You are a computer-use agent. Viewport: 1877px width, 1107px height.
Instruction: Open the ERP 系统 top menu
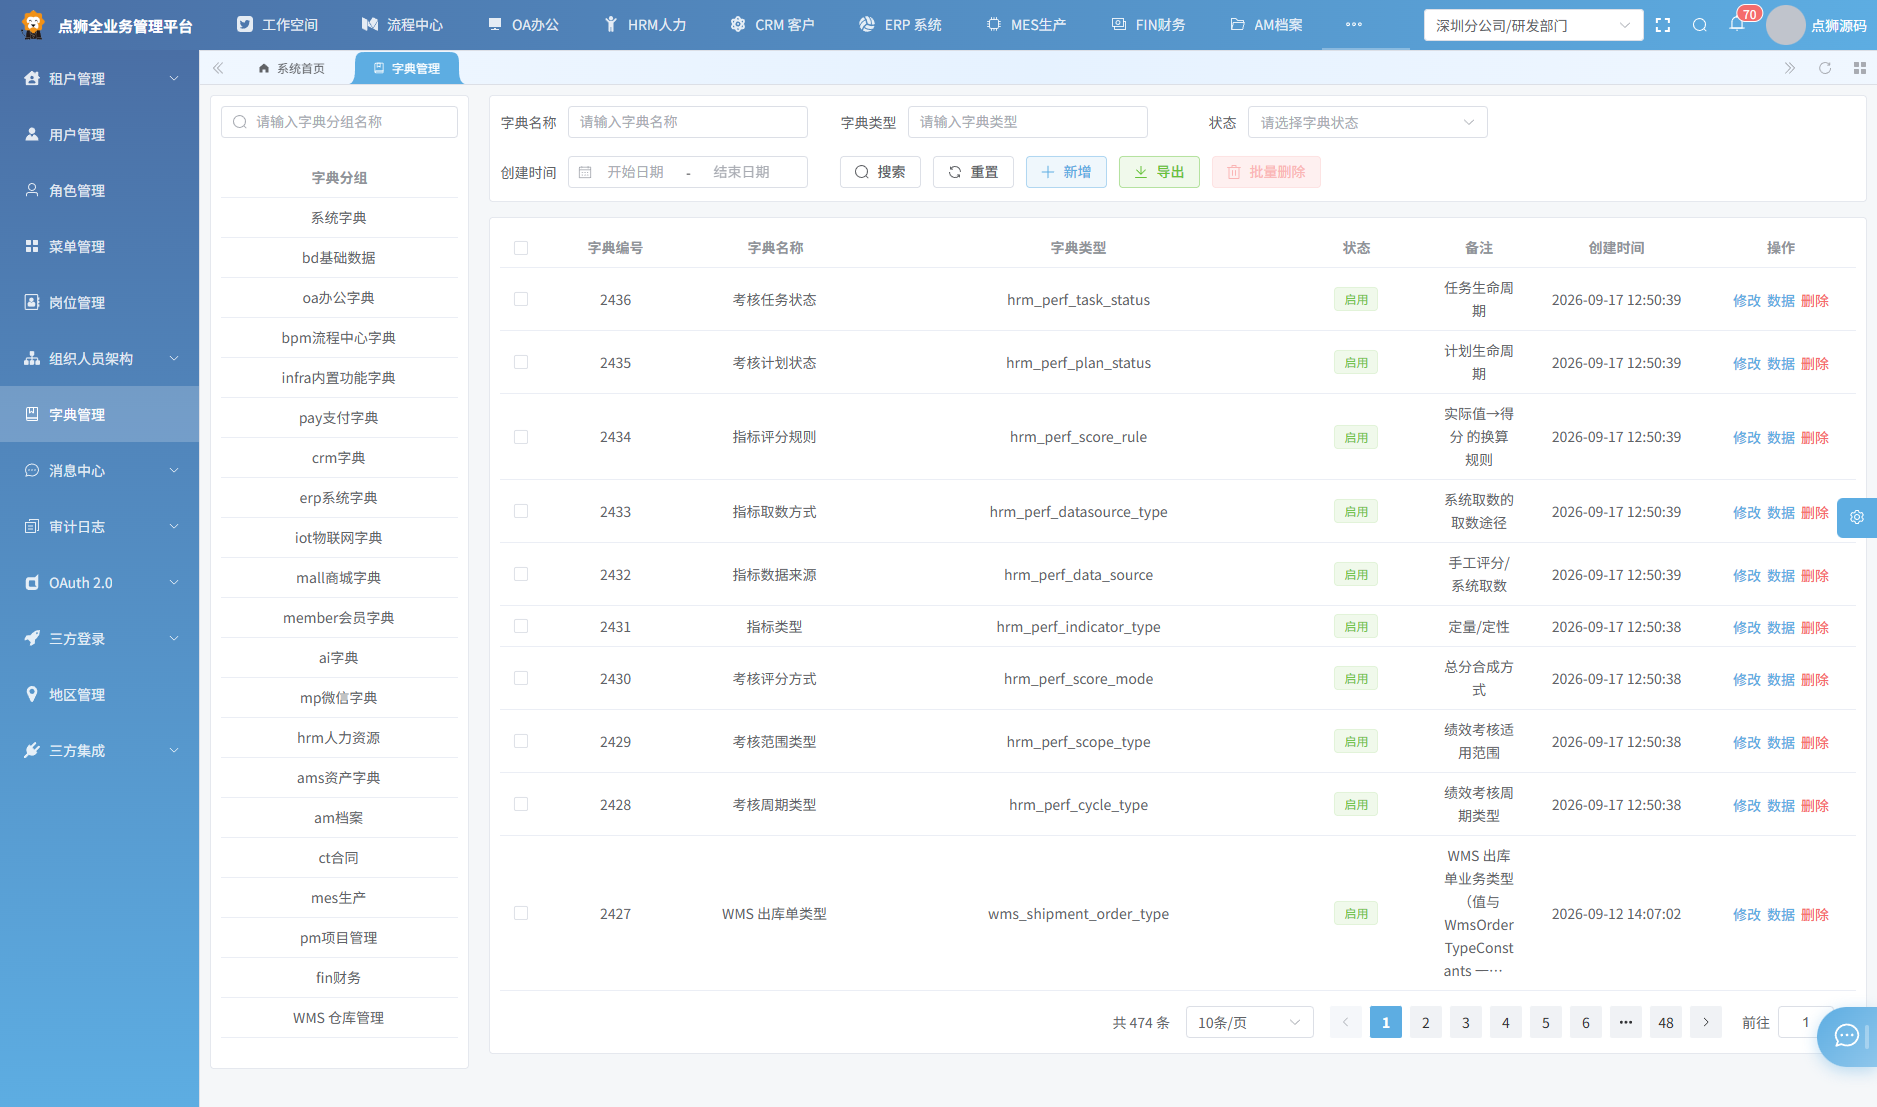(900, 25)
